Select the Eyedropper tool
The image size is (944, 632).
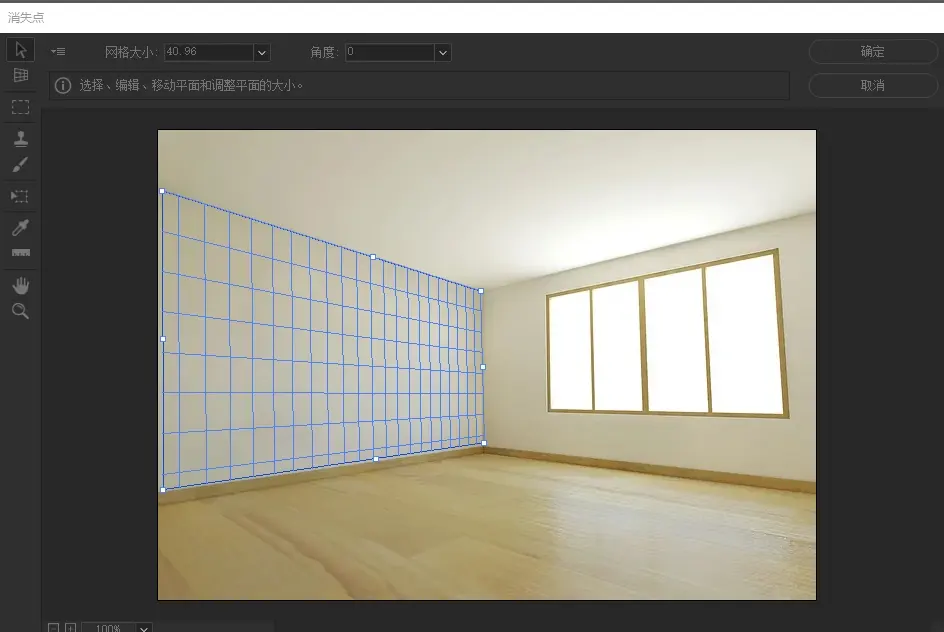[20, 228]
